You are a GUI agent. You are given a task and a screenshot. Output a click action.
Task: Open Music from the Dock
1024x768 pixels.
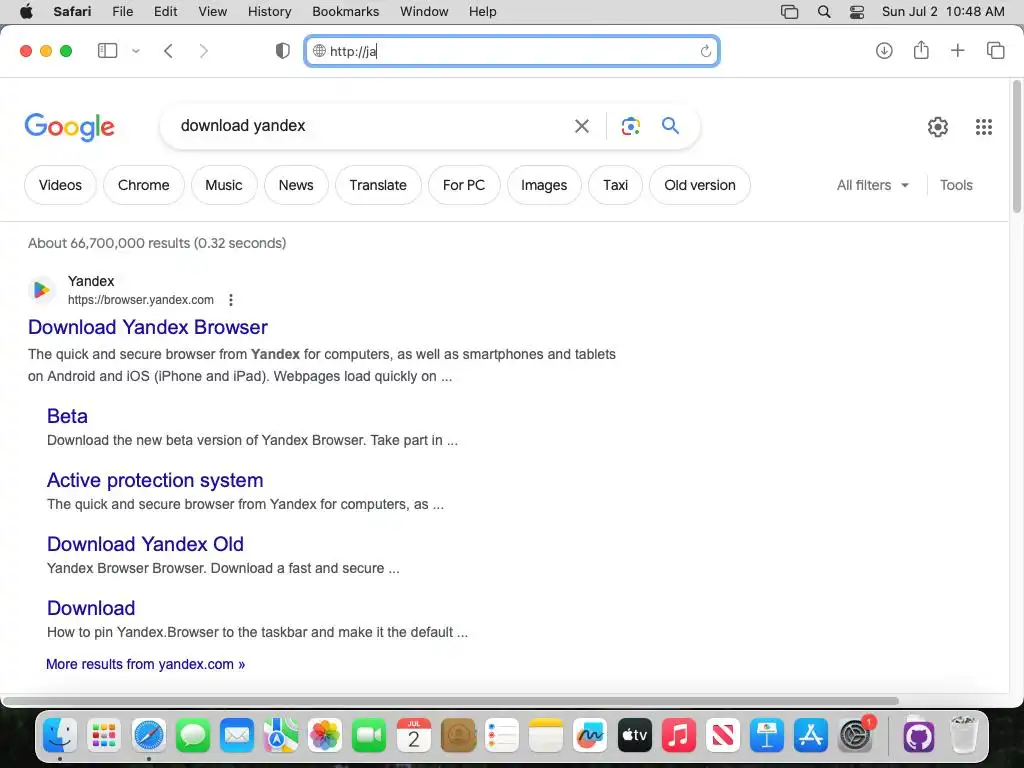(679, 735)
